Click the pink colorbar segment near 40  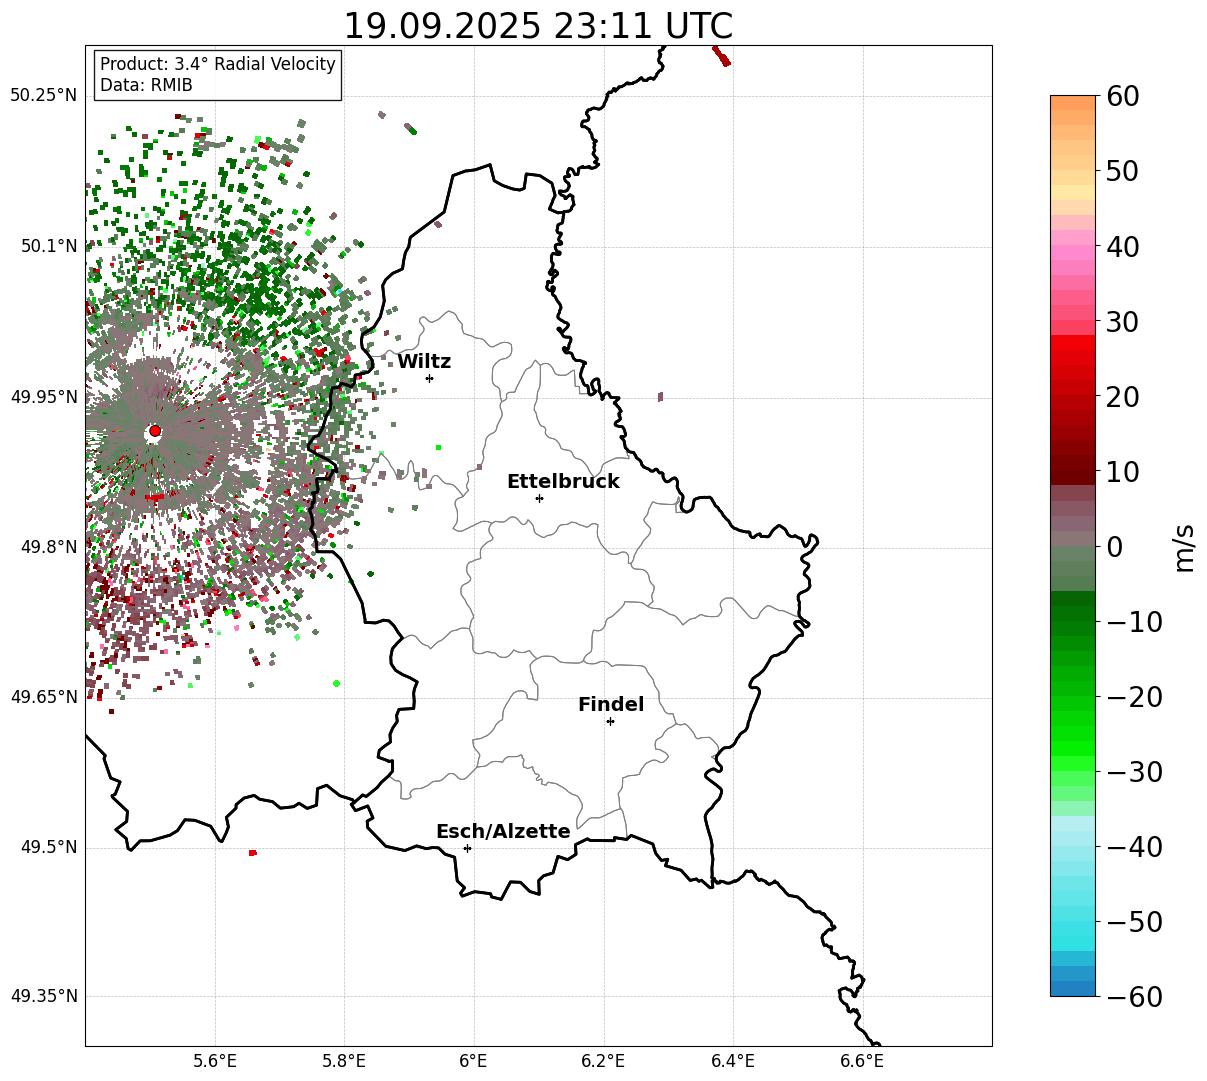[1073, 253]
